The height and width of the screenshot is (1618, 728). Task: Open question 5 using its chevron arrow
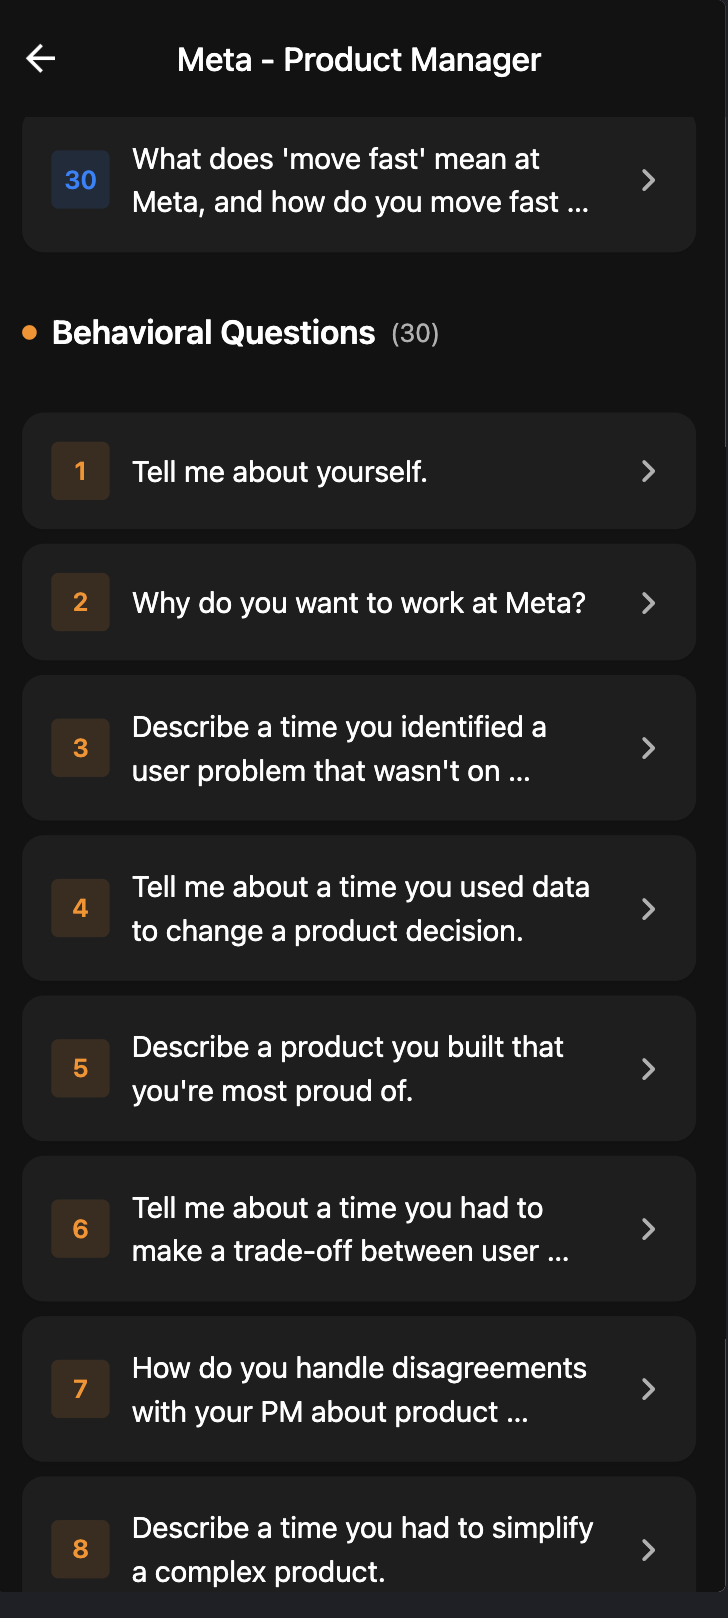648,1068
